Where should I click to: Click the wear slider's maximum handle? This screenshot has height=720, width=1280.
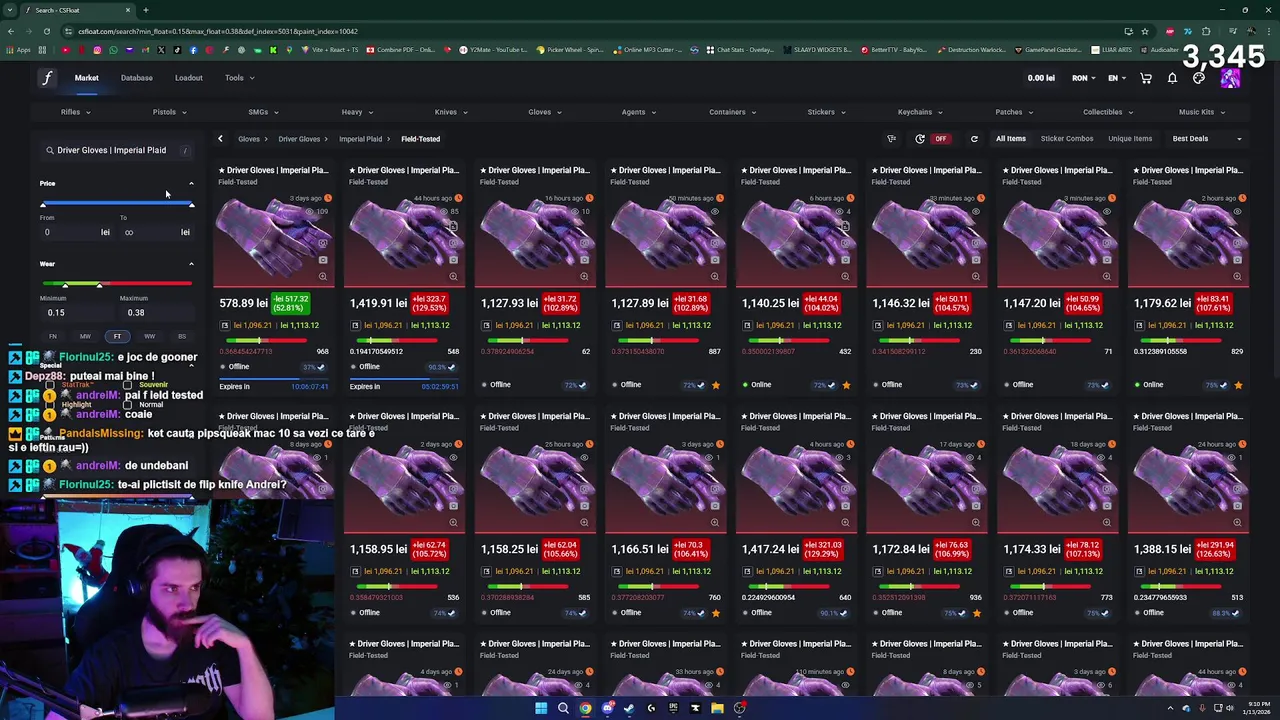99,285
